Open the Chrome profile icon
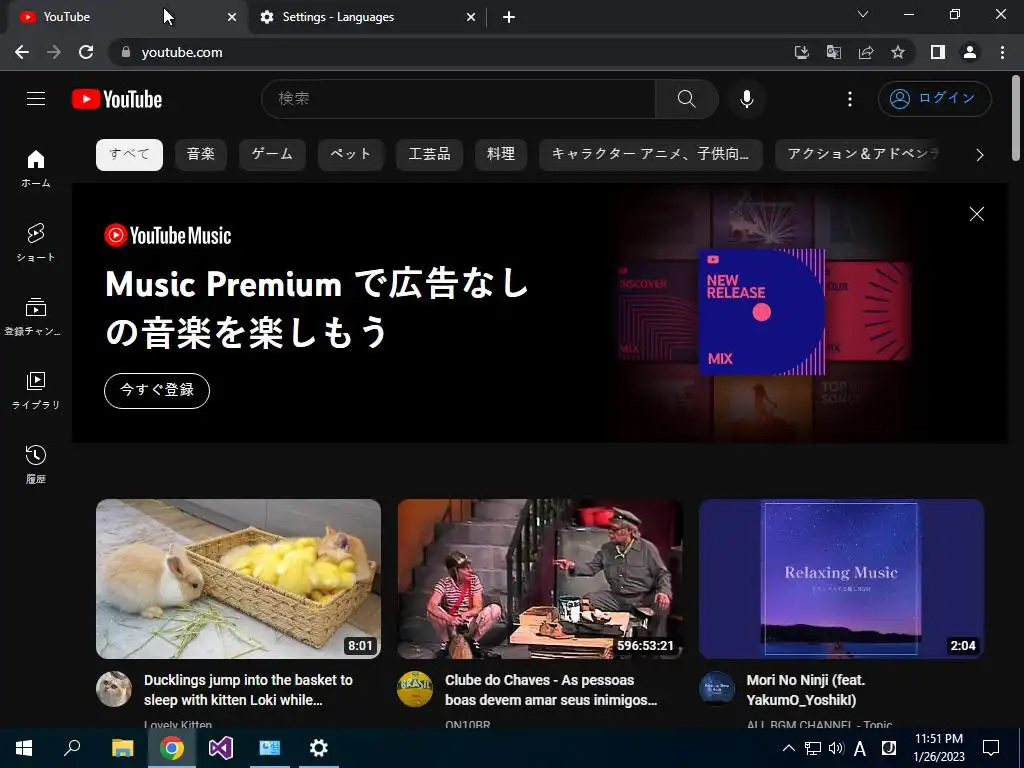The image size is (1024, 768). click(970, 52)
